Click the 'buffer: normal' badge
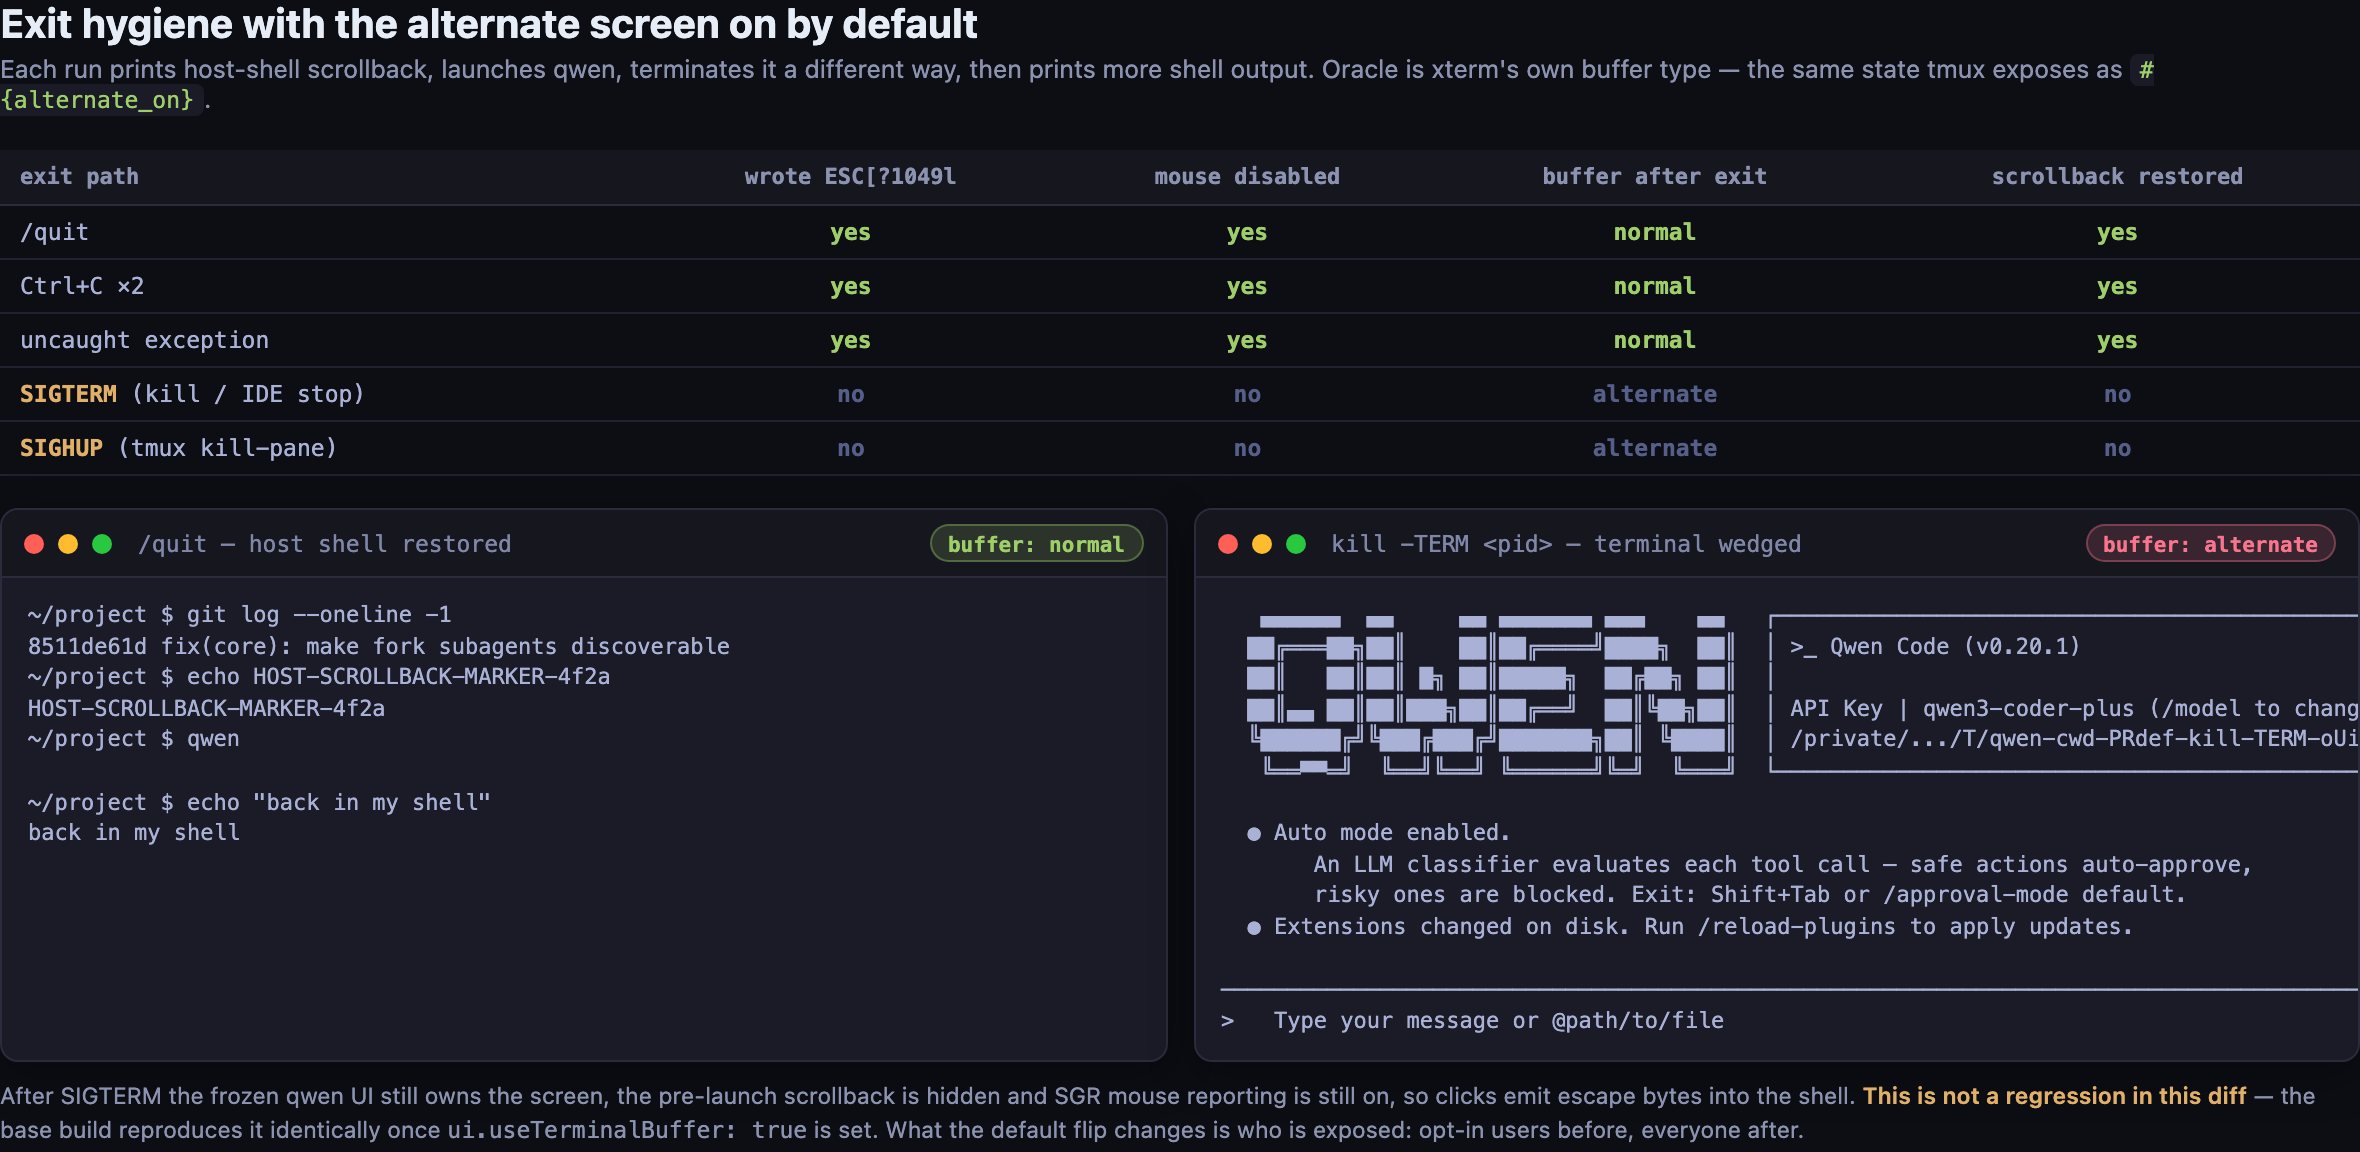Screen dimensions: 2360x1152 pyautogui.click(x=1036, y=544)
